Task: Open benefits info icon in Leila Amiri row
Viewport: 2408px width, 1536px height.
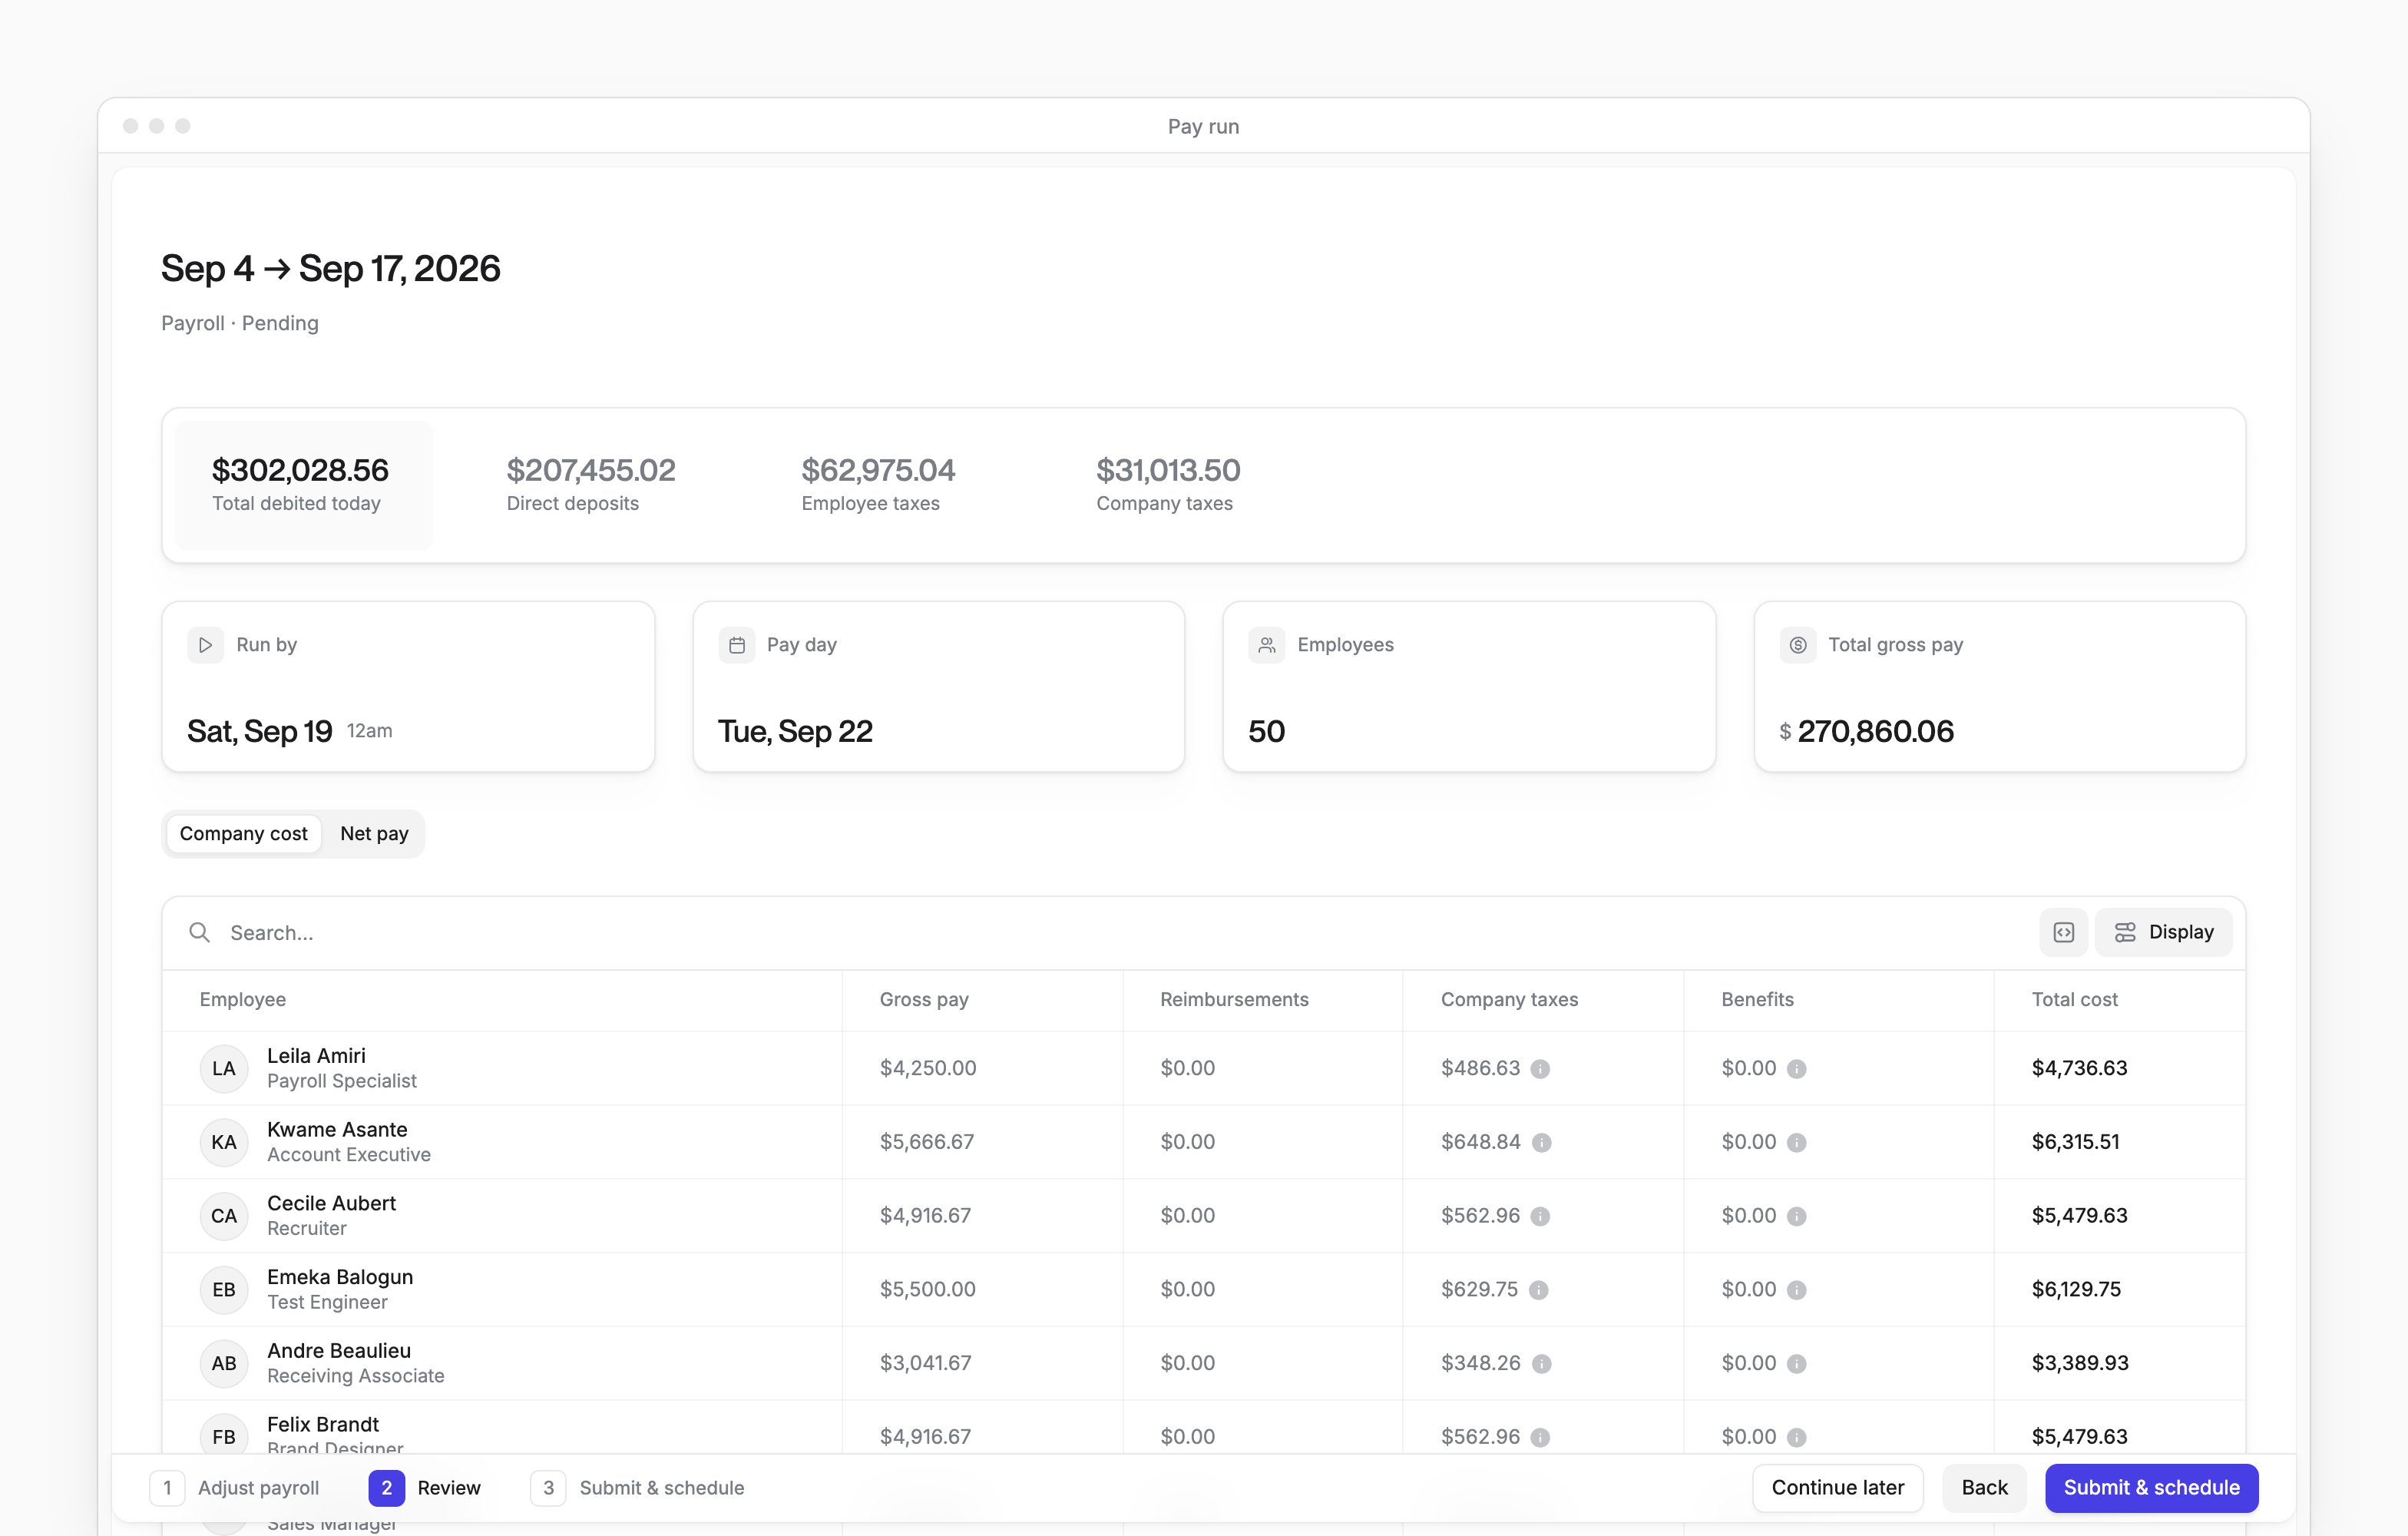Action: click(x=1796, y=1069)
